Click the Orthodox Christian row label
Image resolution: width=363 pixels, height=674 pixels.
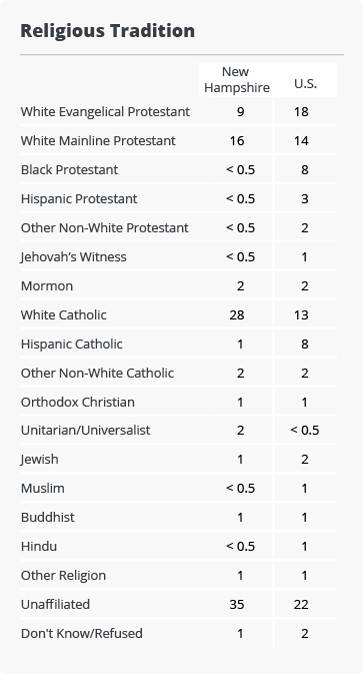coord(78,402)
